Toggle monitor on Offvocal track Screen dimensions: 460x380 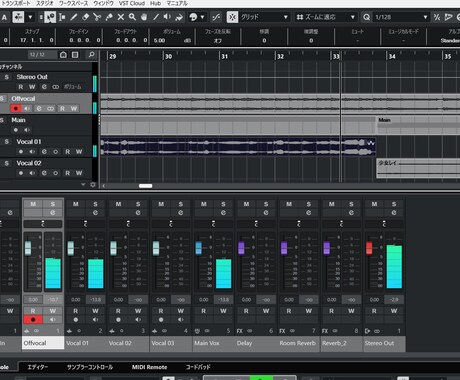[27, 109]
